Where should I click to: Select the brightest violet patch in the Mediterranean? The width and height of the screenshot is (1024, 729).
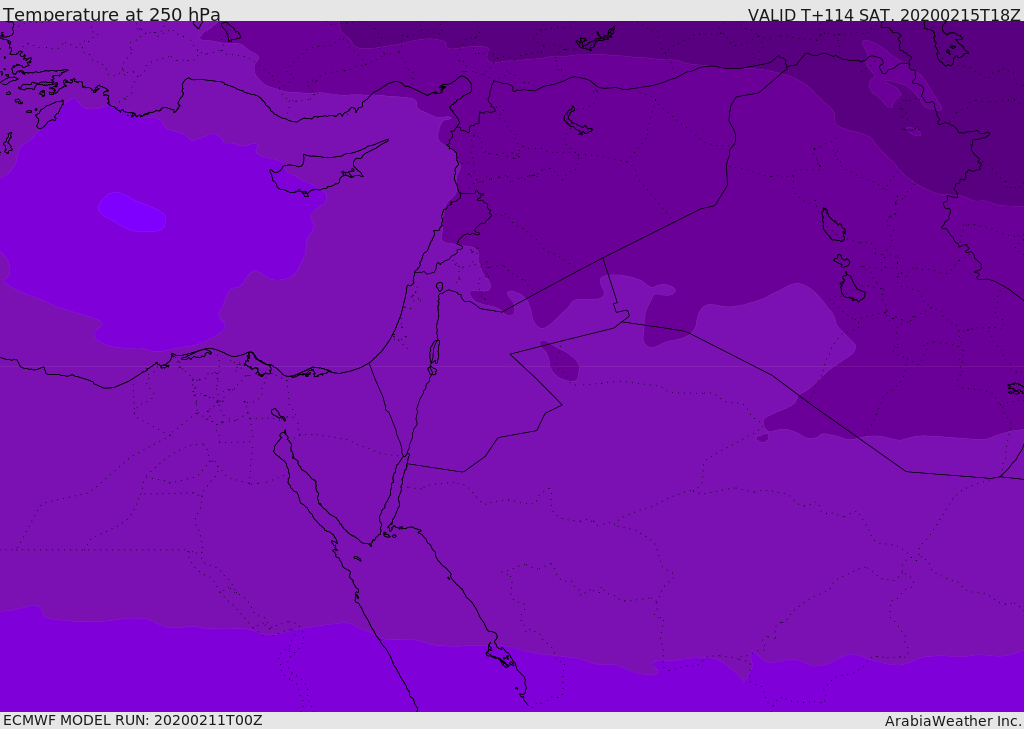pos(132,212)
